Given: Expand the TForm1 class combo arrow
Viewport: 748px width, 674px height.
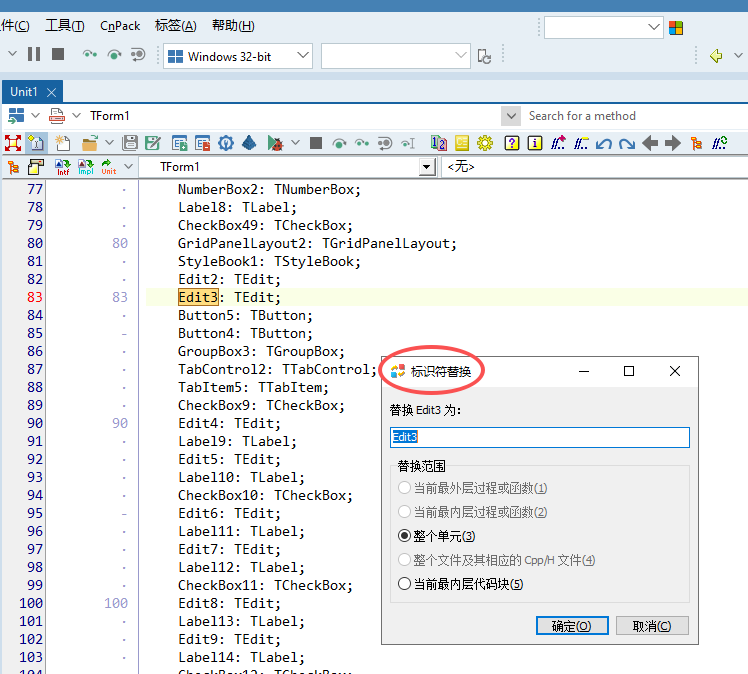Looking at the screenshot, I should (427, 167).
